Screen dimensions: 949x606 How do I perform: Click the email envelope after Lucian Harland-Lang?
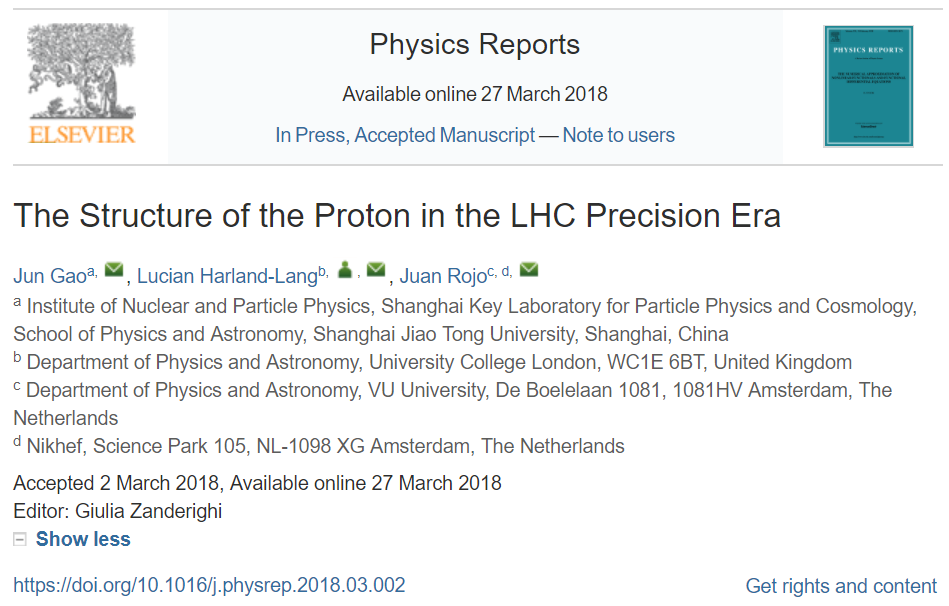[x=376, y=270]
